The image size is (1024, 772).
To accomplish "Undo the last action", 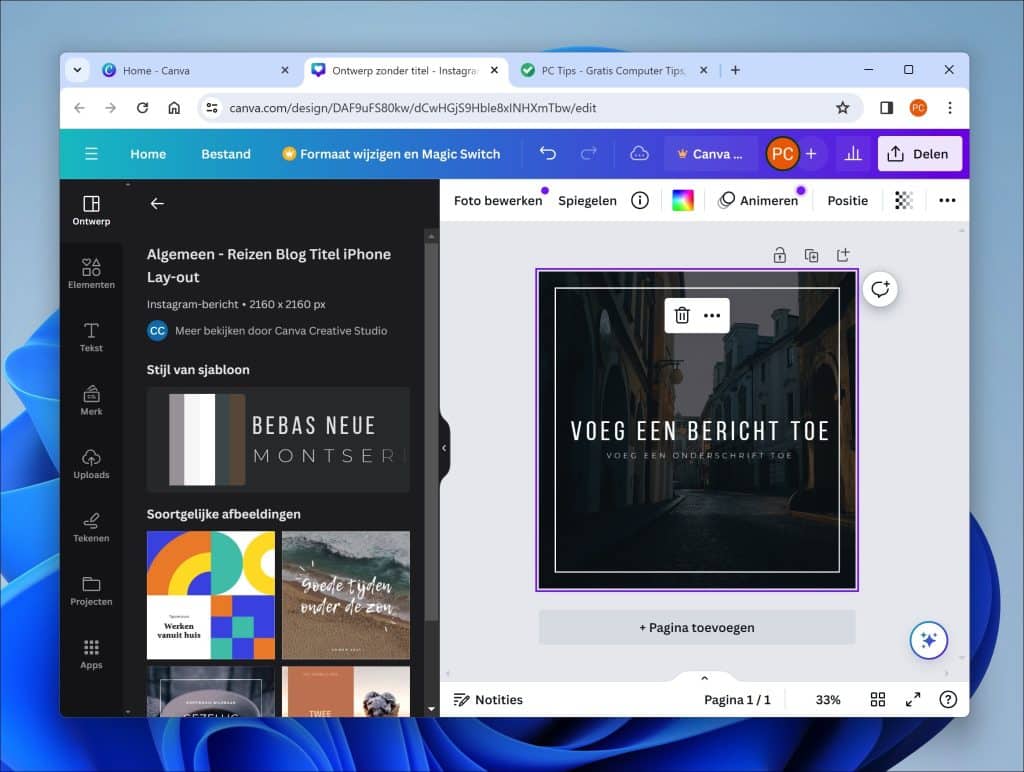I will pyautogui.click(x=547, y=153).
